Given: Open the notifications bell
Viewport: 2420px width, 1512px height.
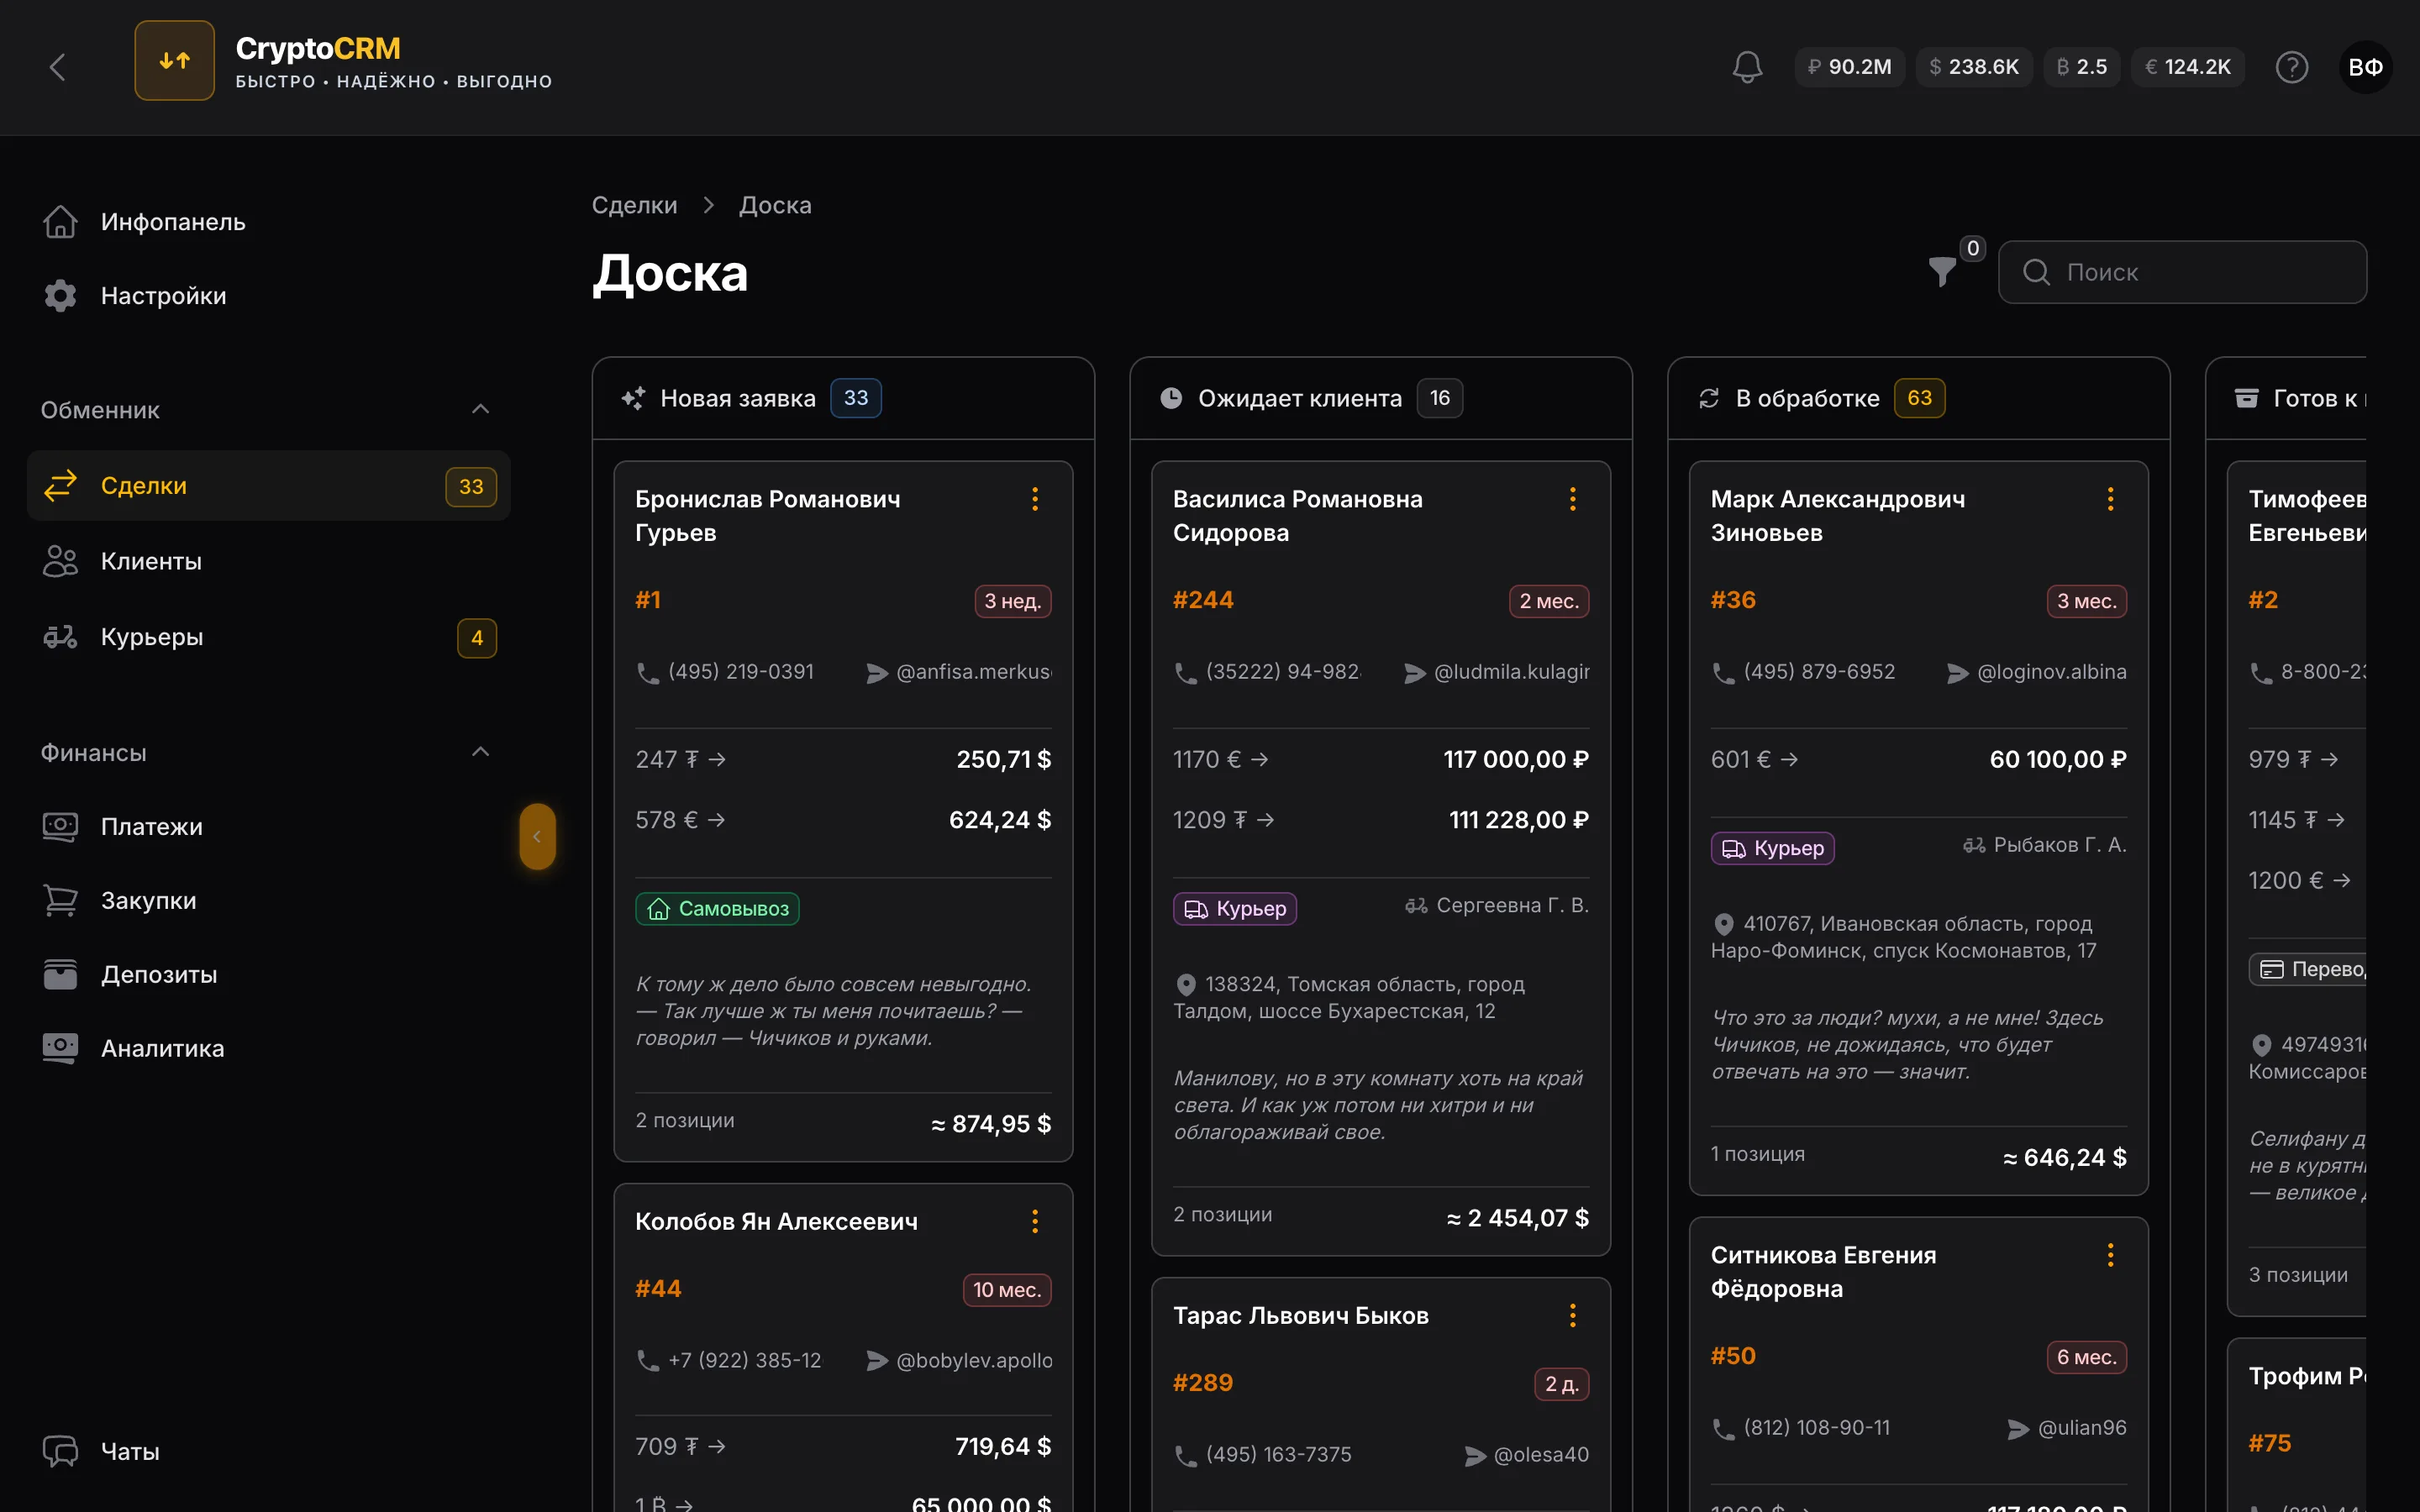Looking at the screenshot, I should (x=1747, y=67).
